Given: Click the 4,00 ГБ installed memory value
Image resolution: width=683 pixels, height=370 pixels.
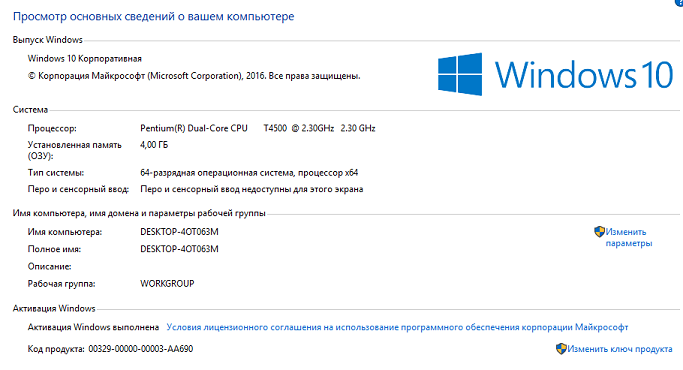Looking at the screenshot, I should (154, 145).
